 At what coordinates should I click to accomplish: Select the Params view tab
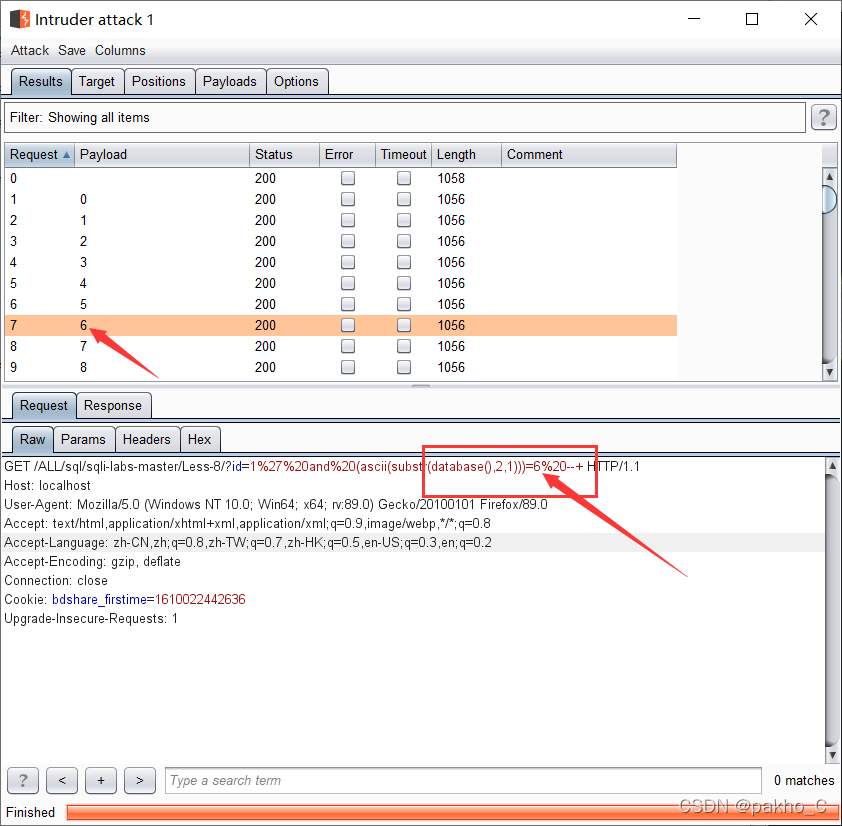pyautogui.click(x=83, y=439)
